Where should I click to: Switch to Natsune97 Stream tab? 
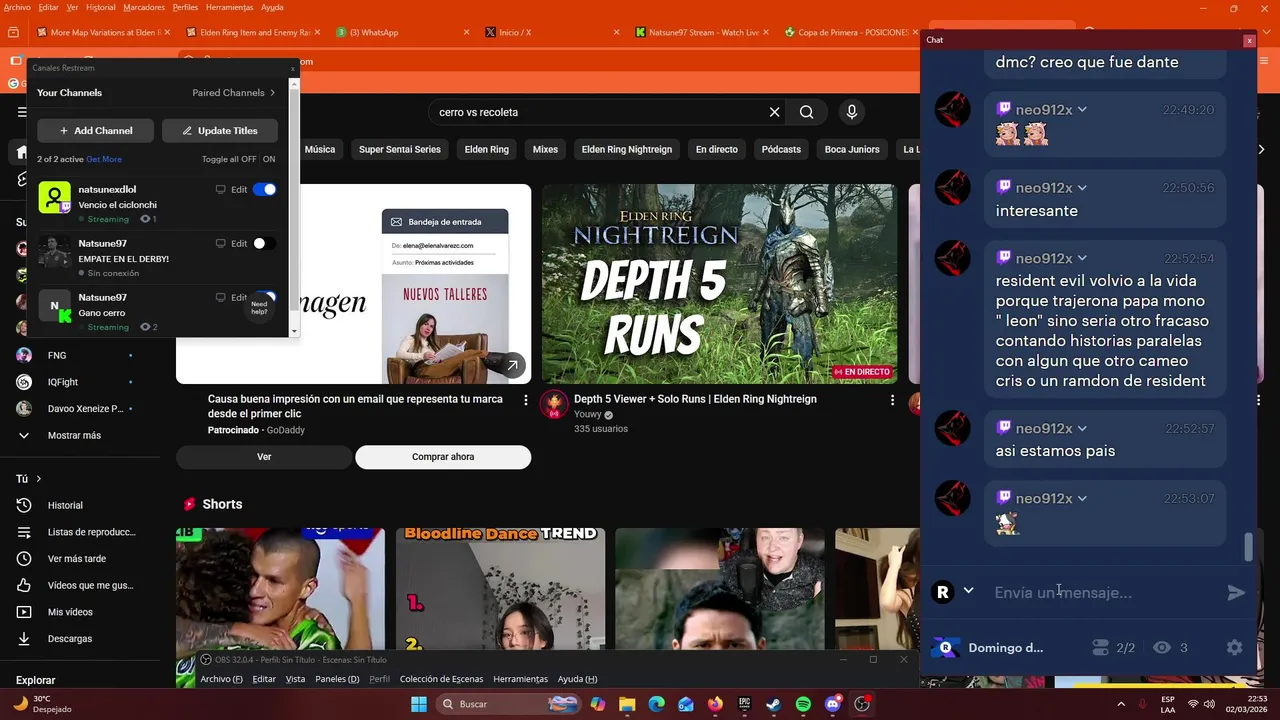point(702,32)
